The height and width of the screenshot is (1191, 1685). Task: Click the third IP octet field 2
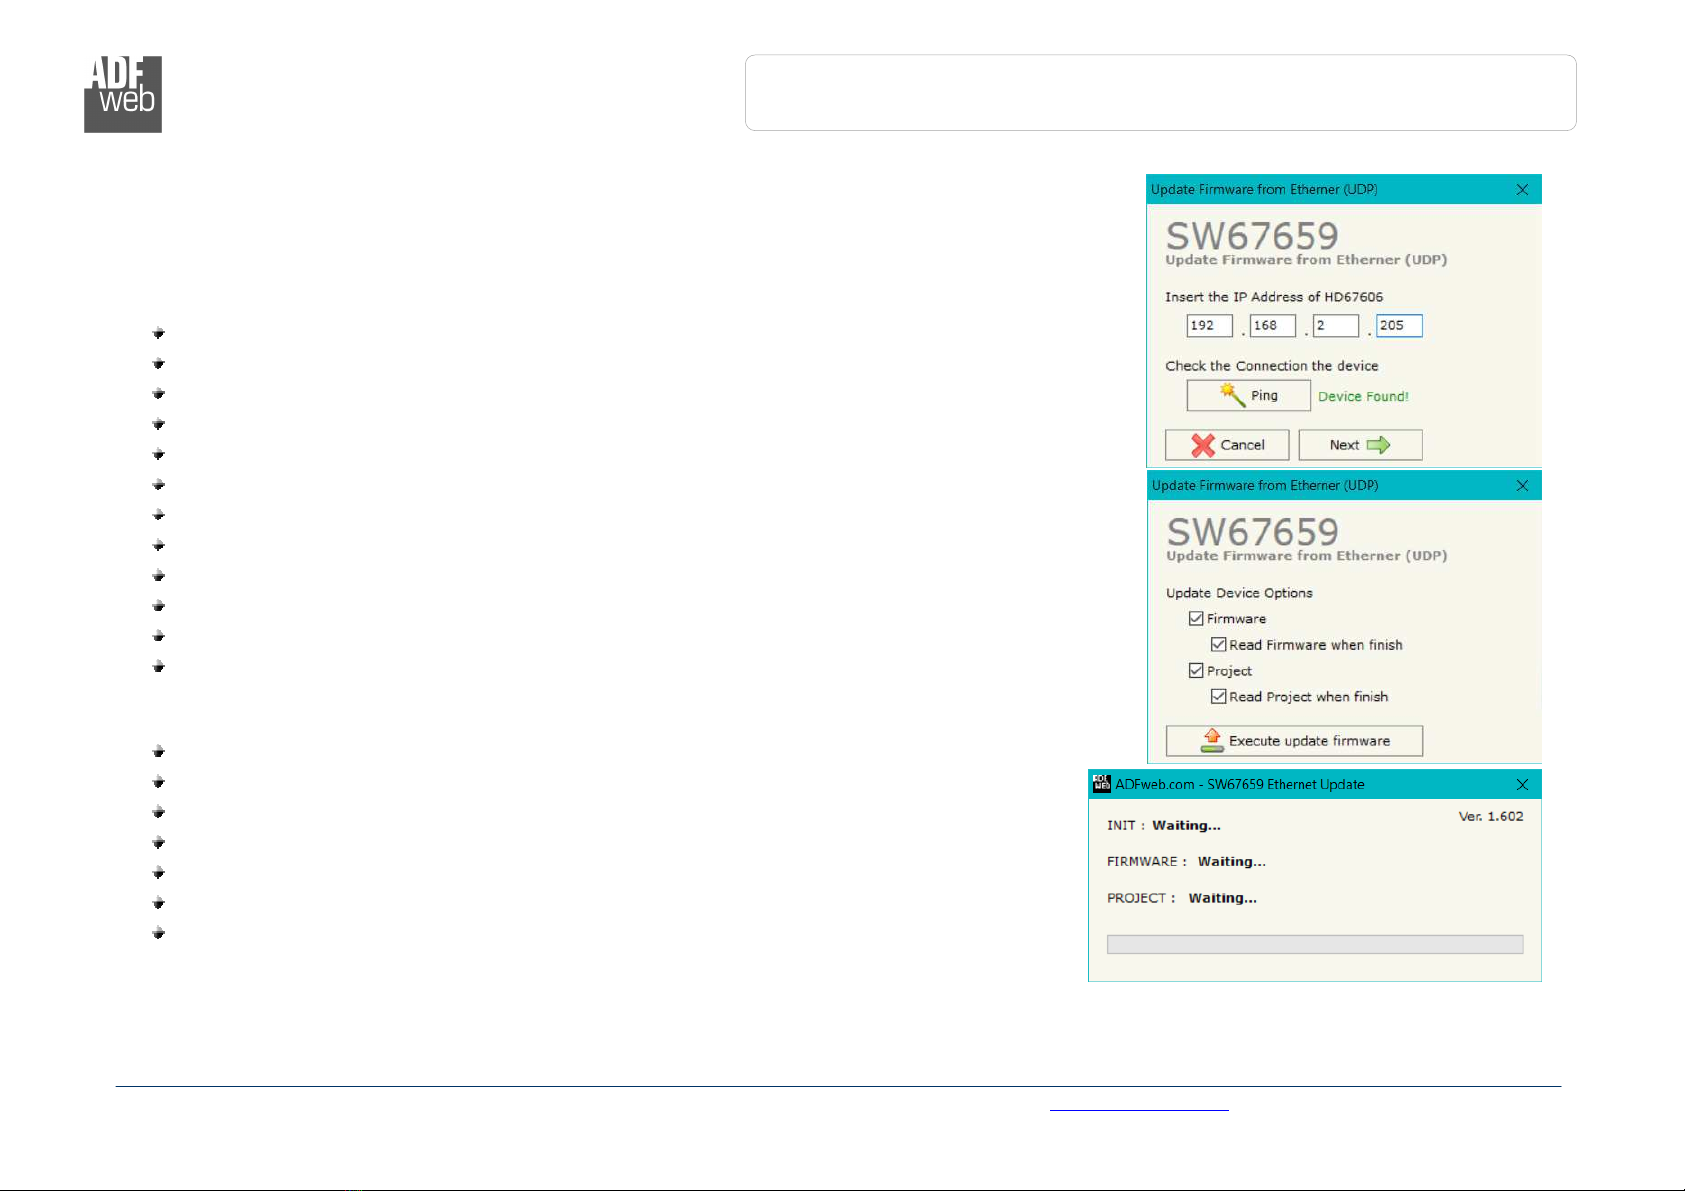click(x=1336, y=326)
